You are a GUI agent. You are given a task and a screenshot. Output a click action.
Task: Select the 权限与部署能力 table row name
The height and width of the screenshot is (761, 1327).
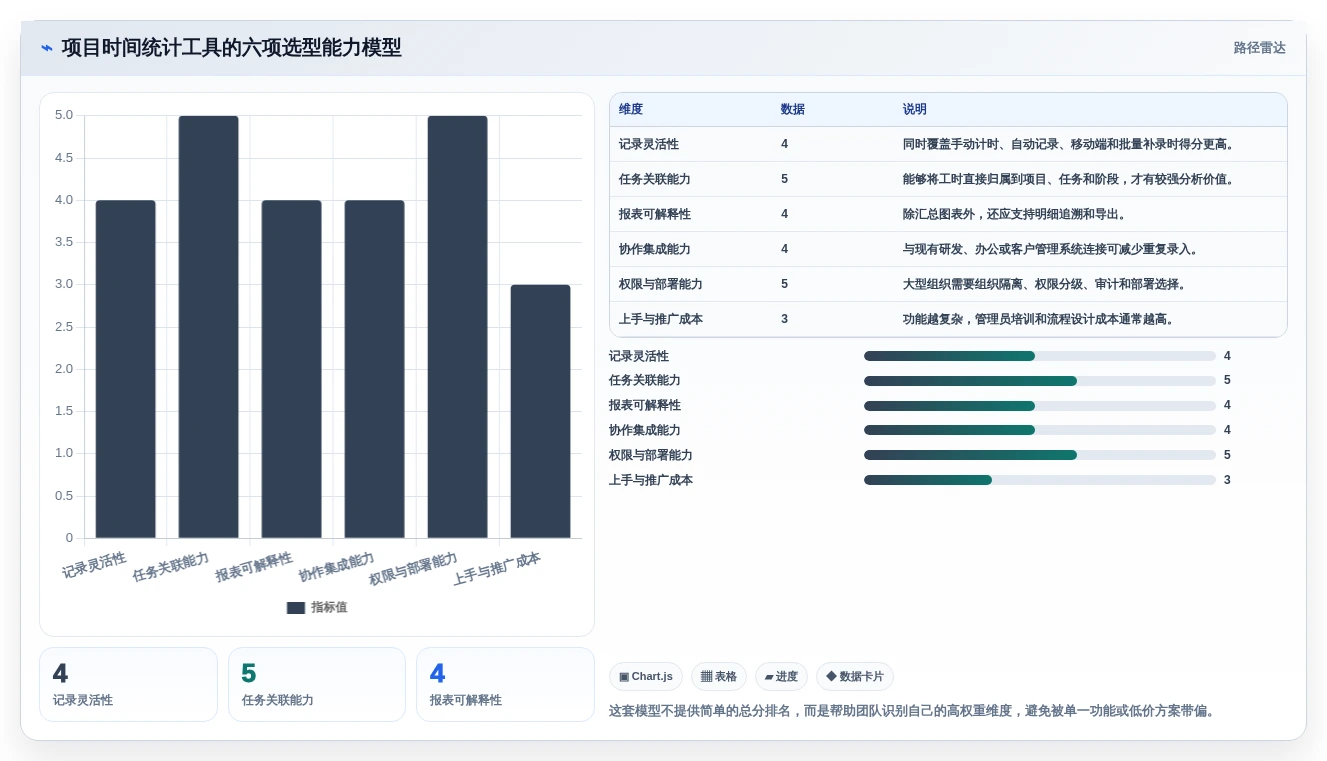(x=661, y=285)
